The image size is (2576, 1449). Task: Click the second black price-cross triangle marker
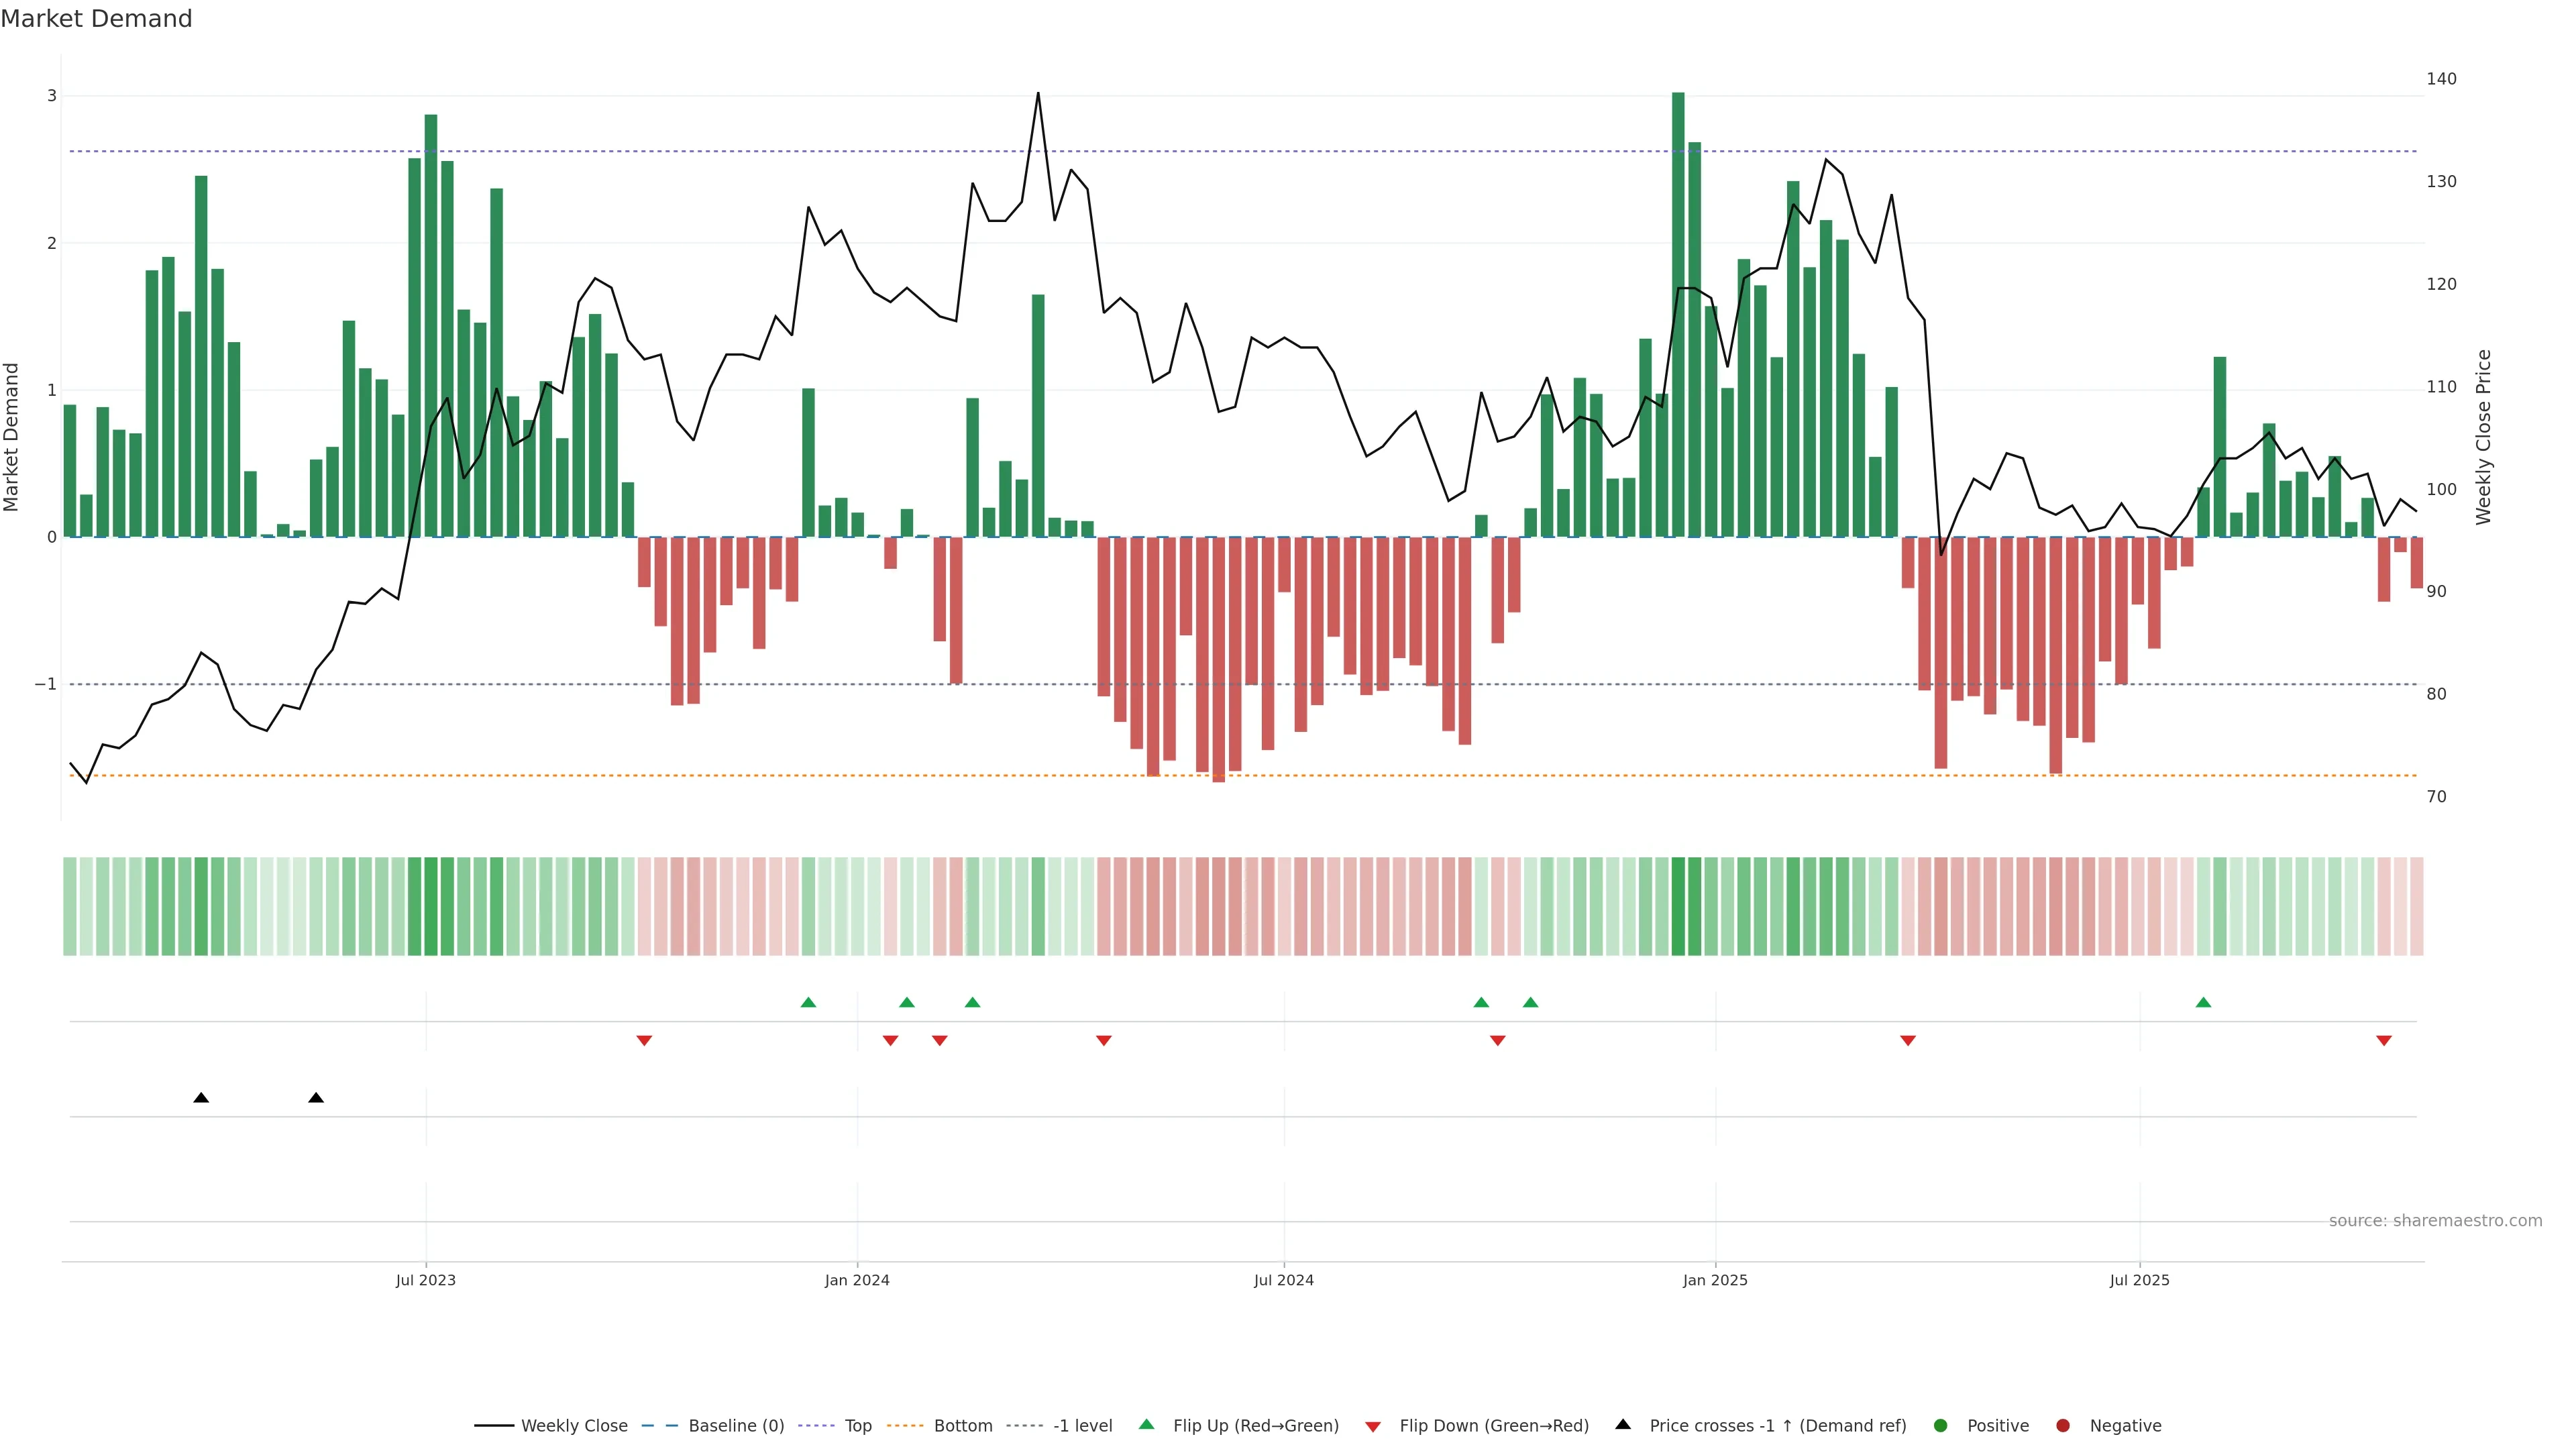[316, 1097]
